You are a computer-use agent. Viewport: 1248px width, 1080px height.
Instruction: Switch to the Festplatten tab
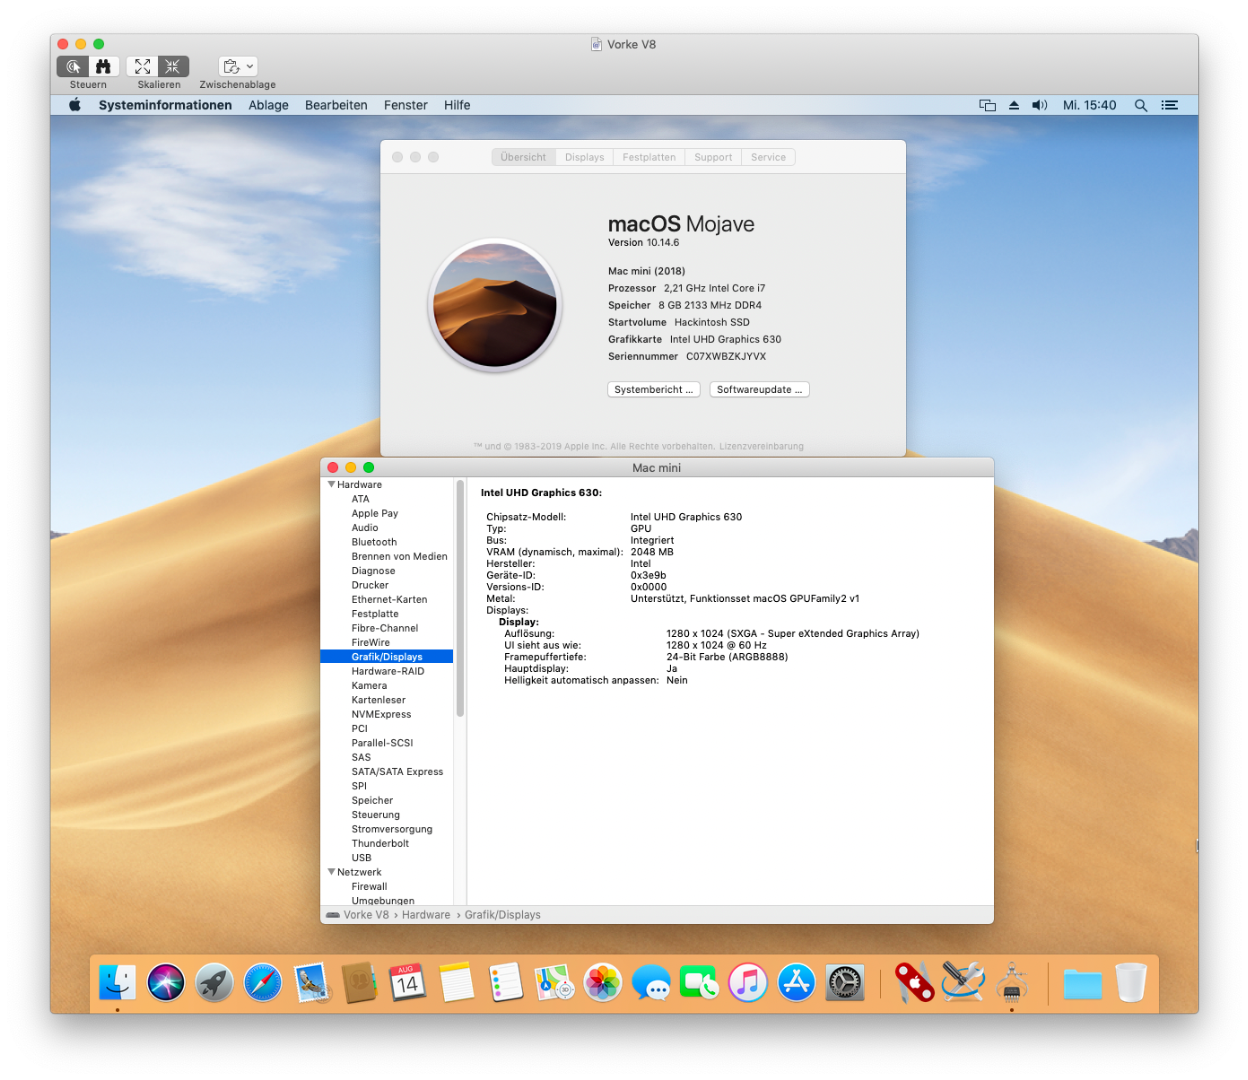[x=649, y=157]
